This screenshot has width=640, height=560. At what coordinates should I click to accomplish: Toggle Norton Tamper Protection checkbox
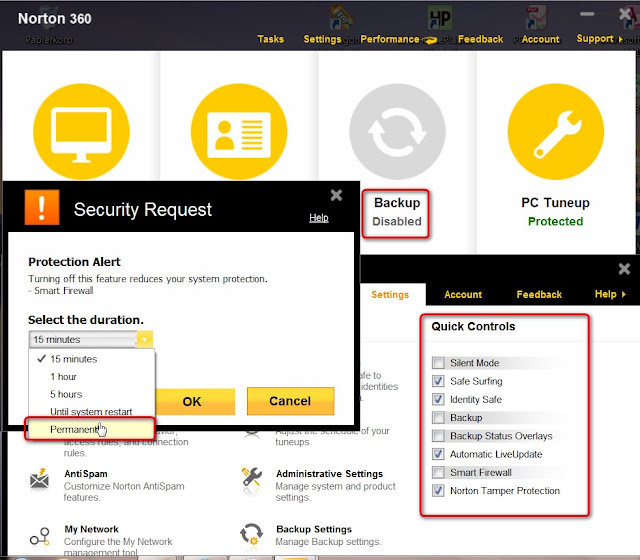coord(438,491)
